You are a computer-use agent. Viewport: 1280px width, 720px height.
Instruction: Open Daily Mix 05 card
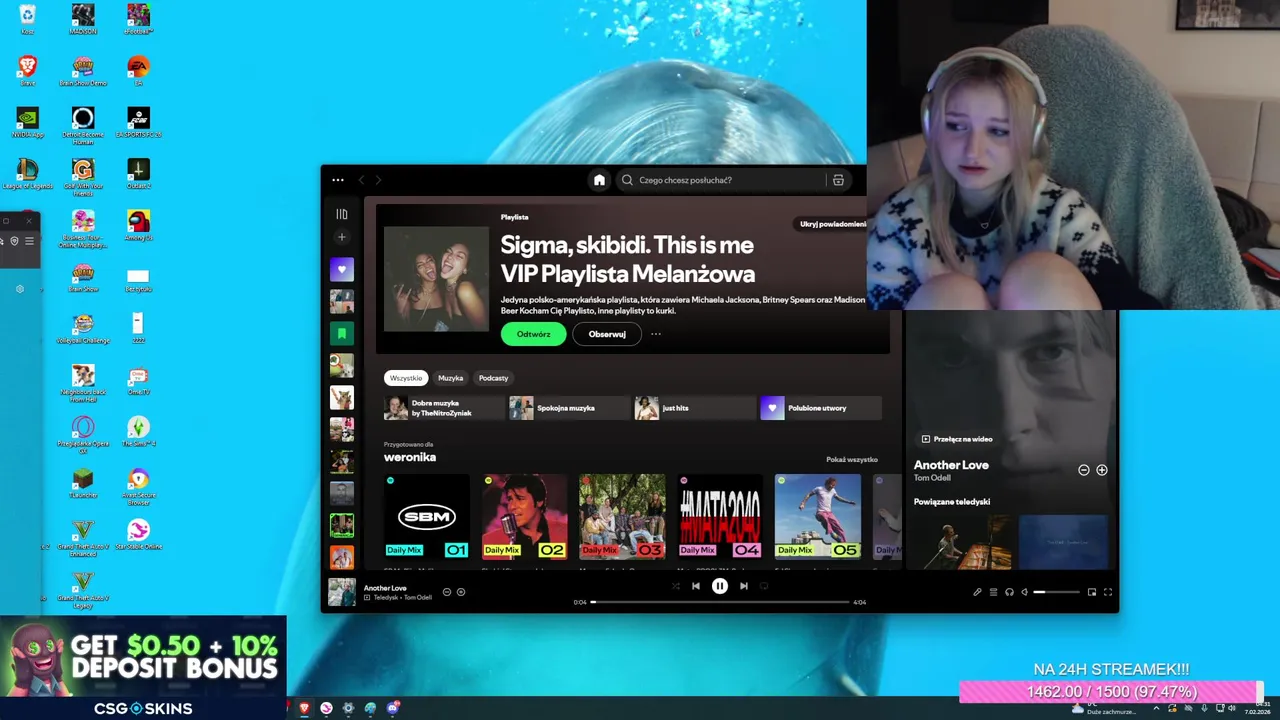pyautogui.click(x=817, y=516)
